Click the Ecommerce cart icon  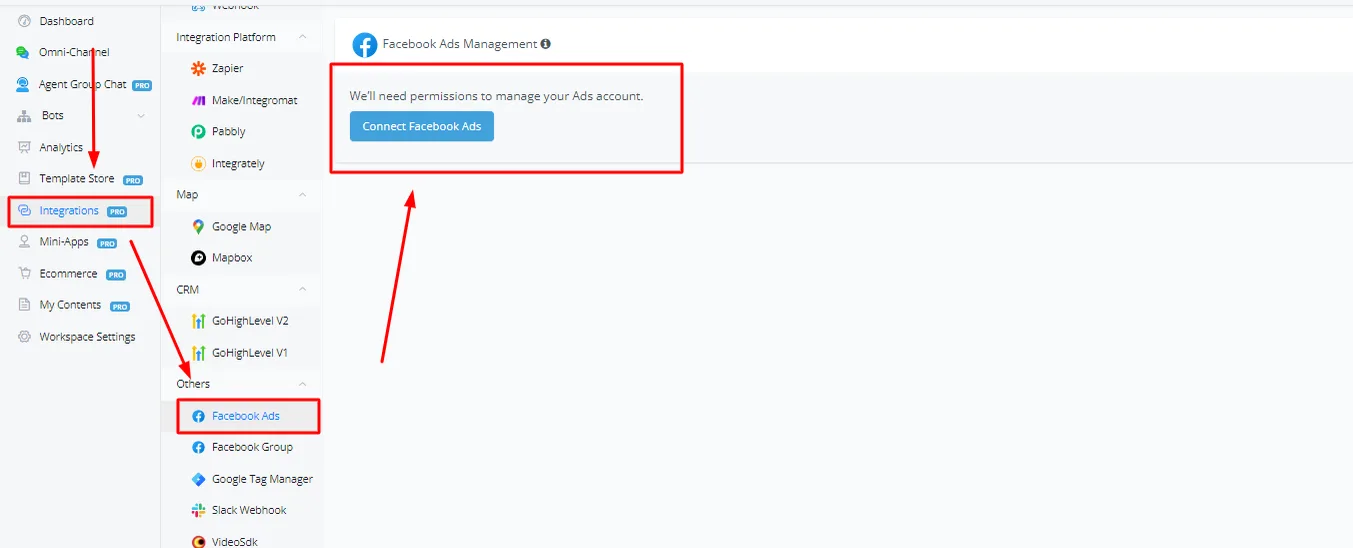tap(24, 274)
